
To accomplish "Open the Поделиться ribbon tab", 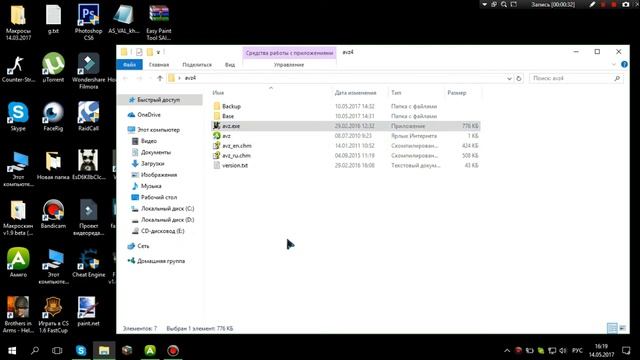I will (197, 64).
